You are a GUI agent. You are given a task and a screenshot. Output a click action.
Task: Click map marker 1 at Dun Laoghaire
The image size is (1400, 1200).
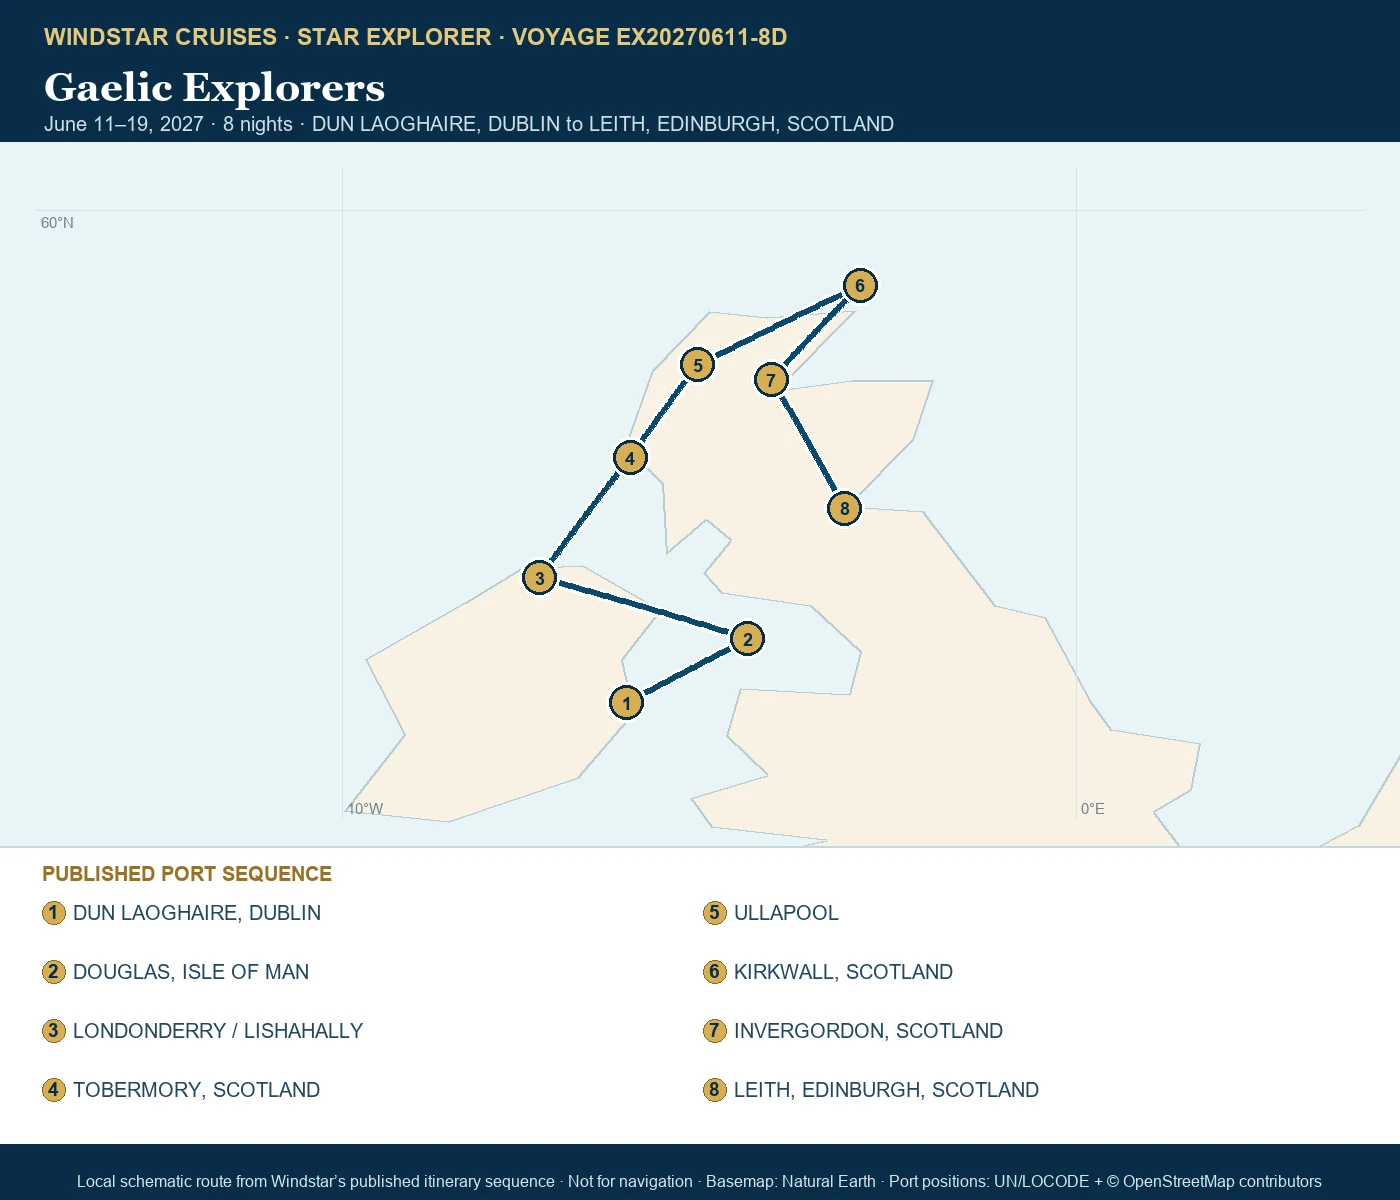coord(627,703)
